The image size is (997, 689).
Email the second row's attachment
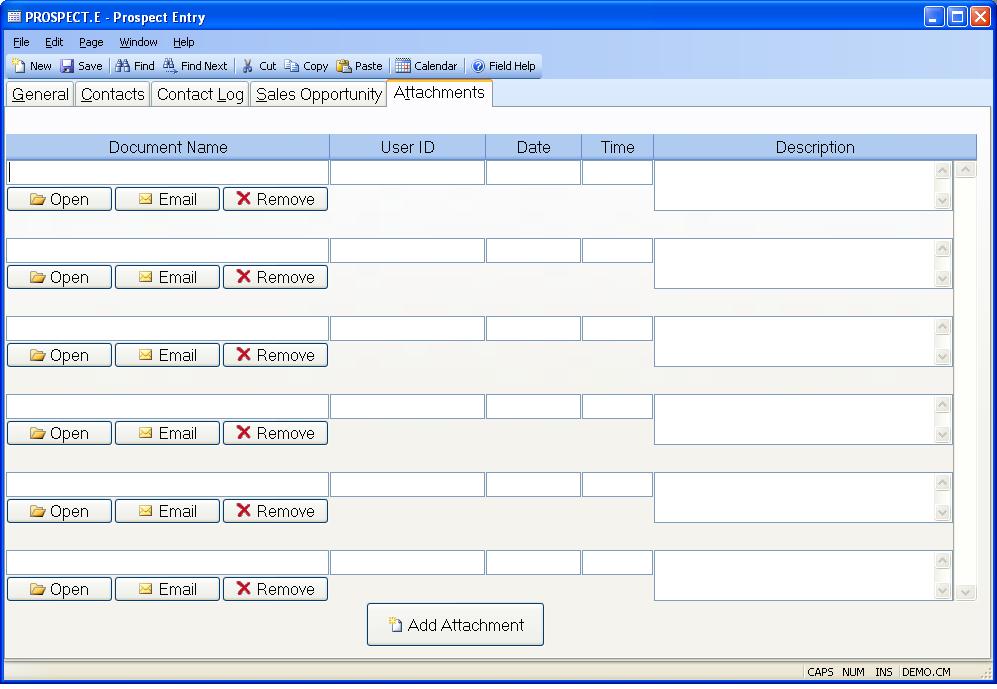tap(167, 277)
